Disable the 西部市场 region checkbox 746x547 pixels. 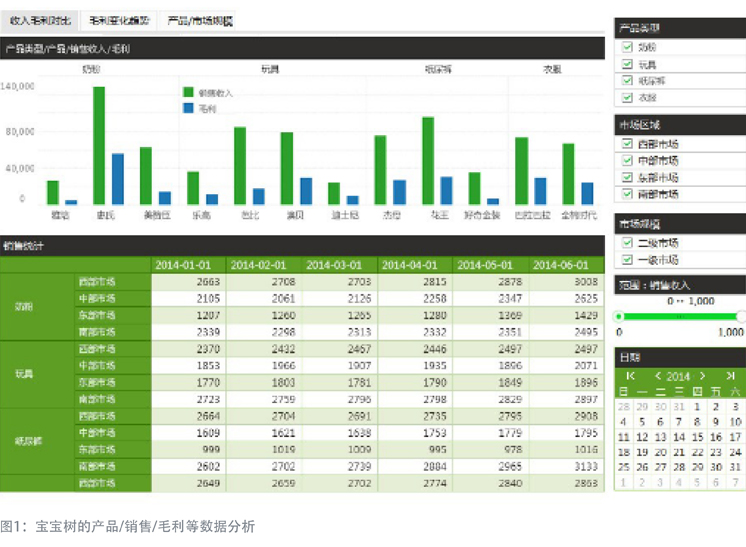[x=627, y=144]
